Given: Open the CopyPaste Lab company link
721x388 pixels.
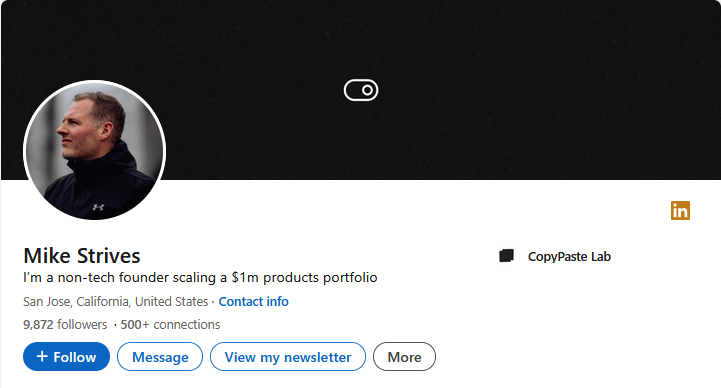Looking at the screenshot, I should point(569,257).
